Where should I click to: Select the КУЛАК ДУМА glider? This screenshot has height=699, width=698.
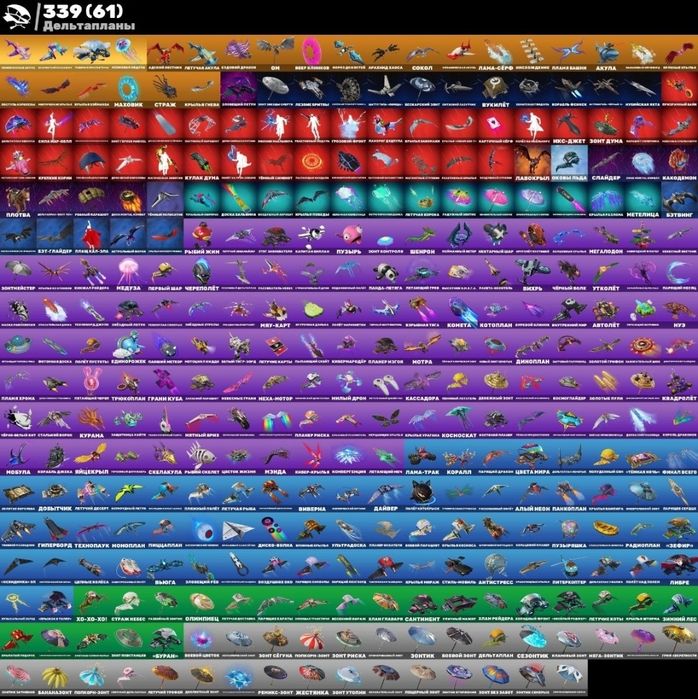coord(202,163)
